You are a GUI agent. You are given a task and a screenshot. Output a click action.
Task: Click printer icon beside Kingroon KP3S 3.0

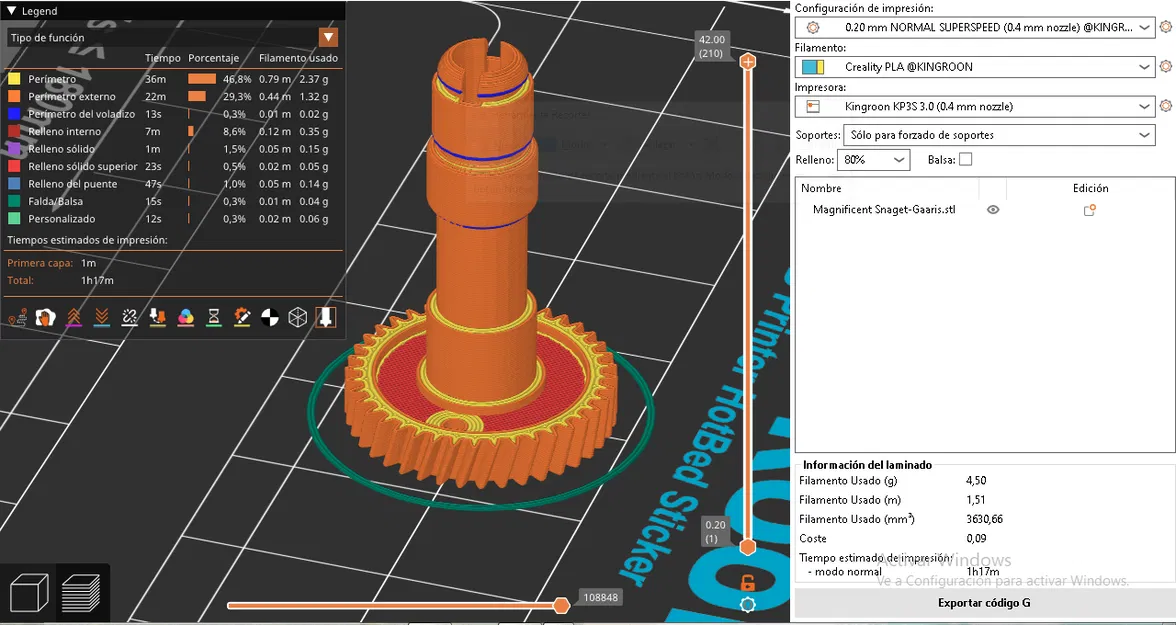tap(813, 107)
